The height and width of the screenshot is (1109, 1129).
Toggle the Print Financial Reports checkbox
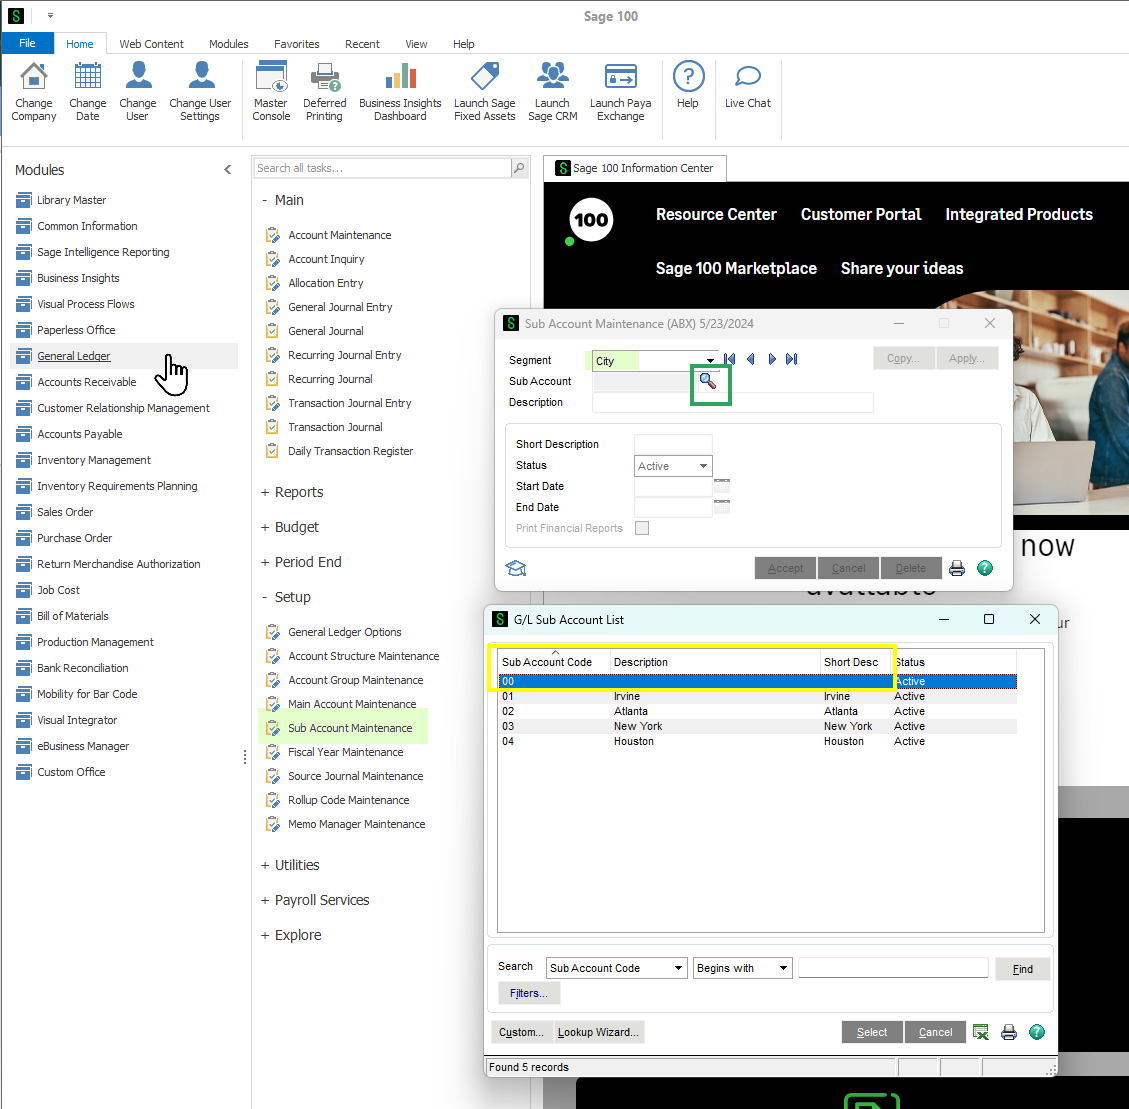(642, 528)
